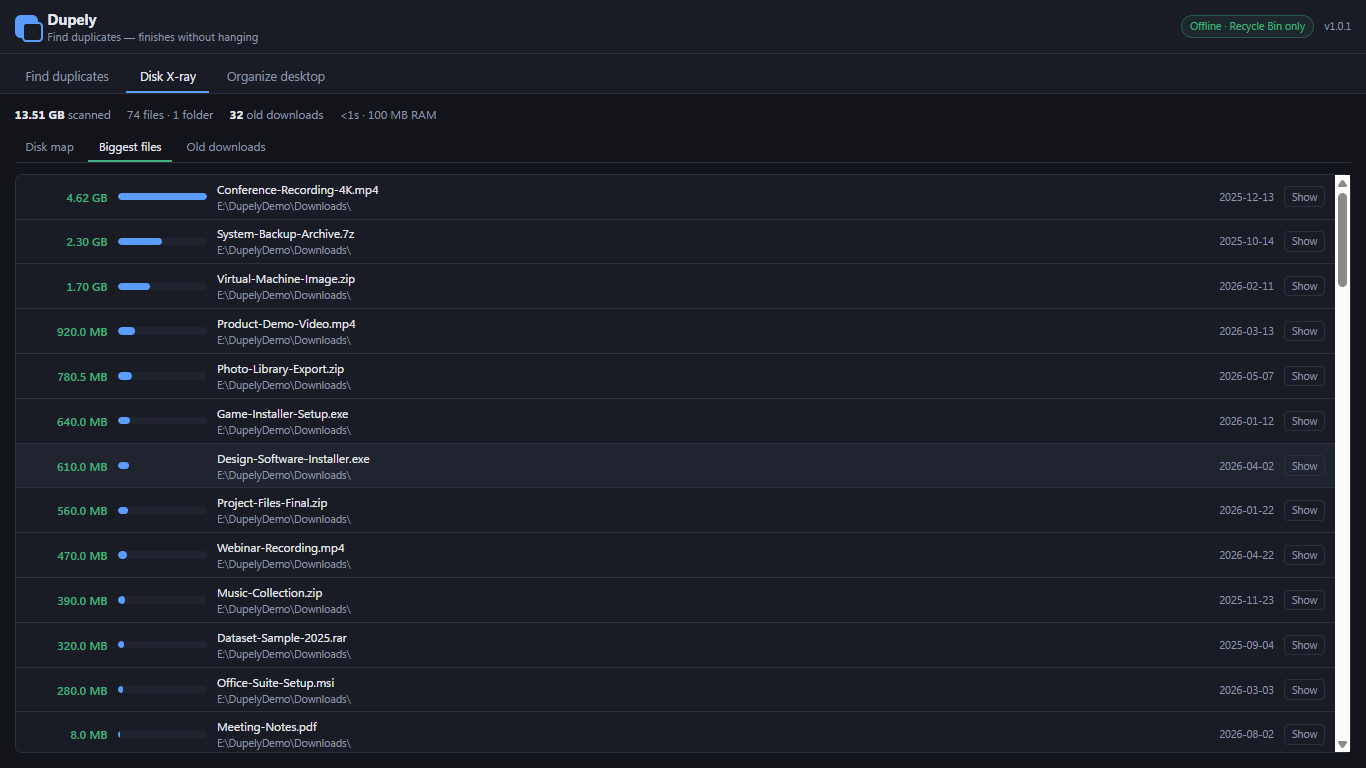Click the Offline · Recycle Bin only badge

(x=1247, y=27)
